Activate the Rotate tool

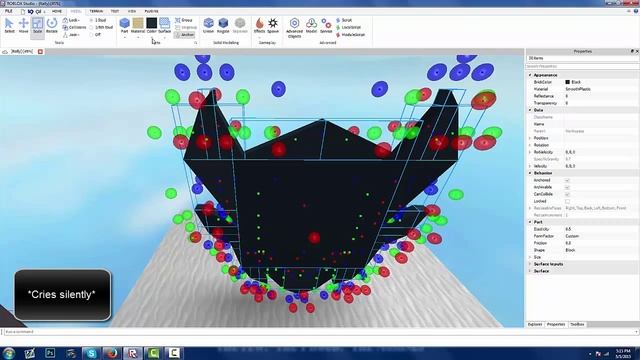[x=51, y=25]
